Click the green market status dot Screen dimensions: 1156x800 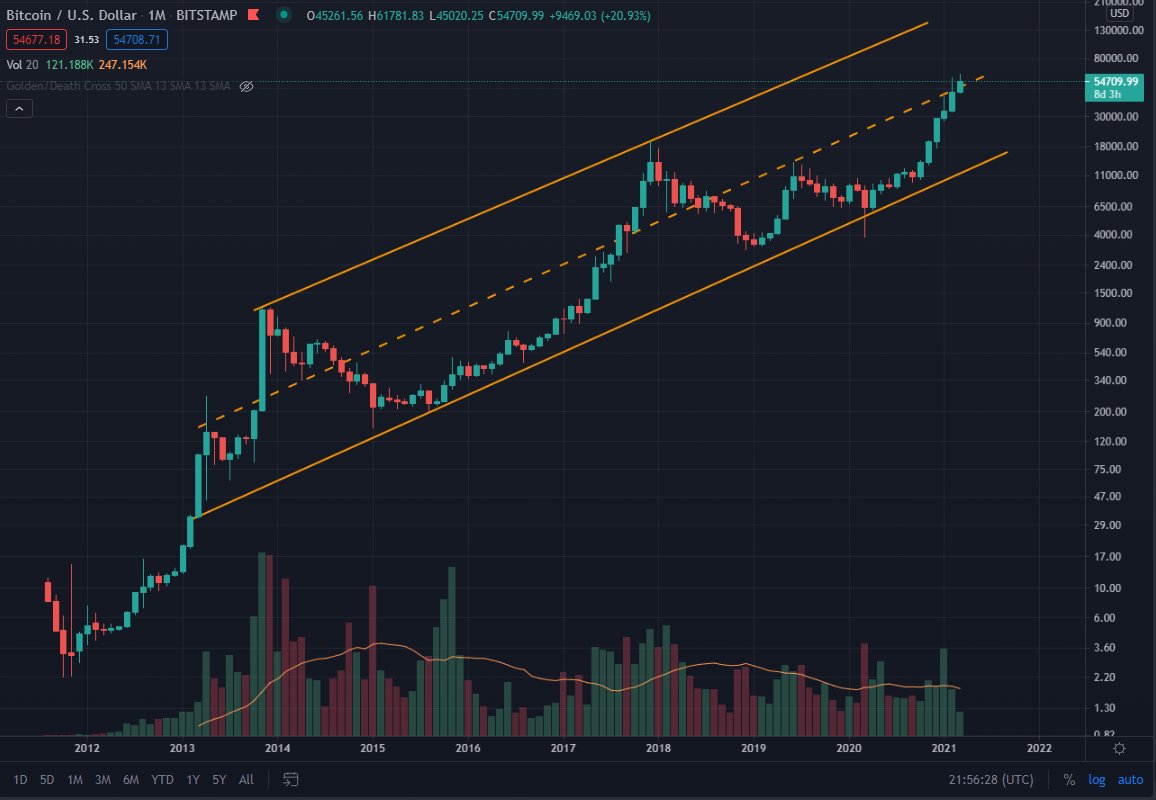pyautogui.click(x=284, y=15)
